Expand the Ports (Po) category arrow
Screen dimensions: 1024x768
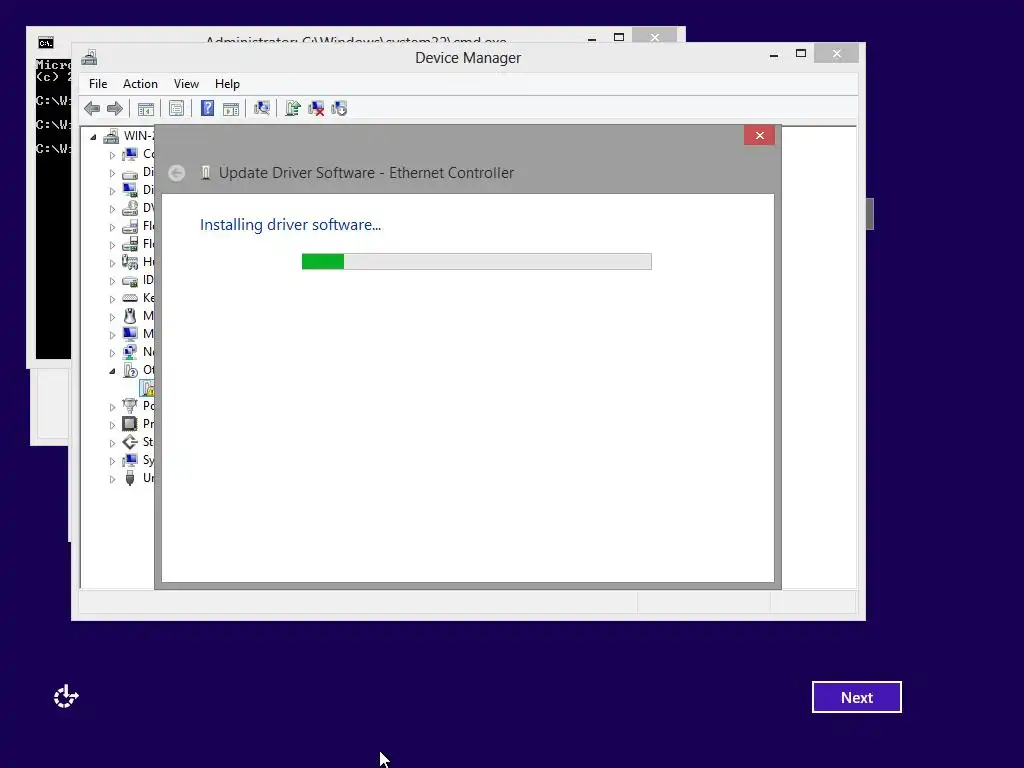pyautogui.click(x=112, y=407)
